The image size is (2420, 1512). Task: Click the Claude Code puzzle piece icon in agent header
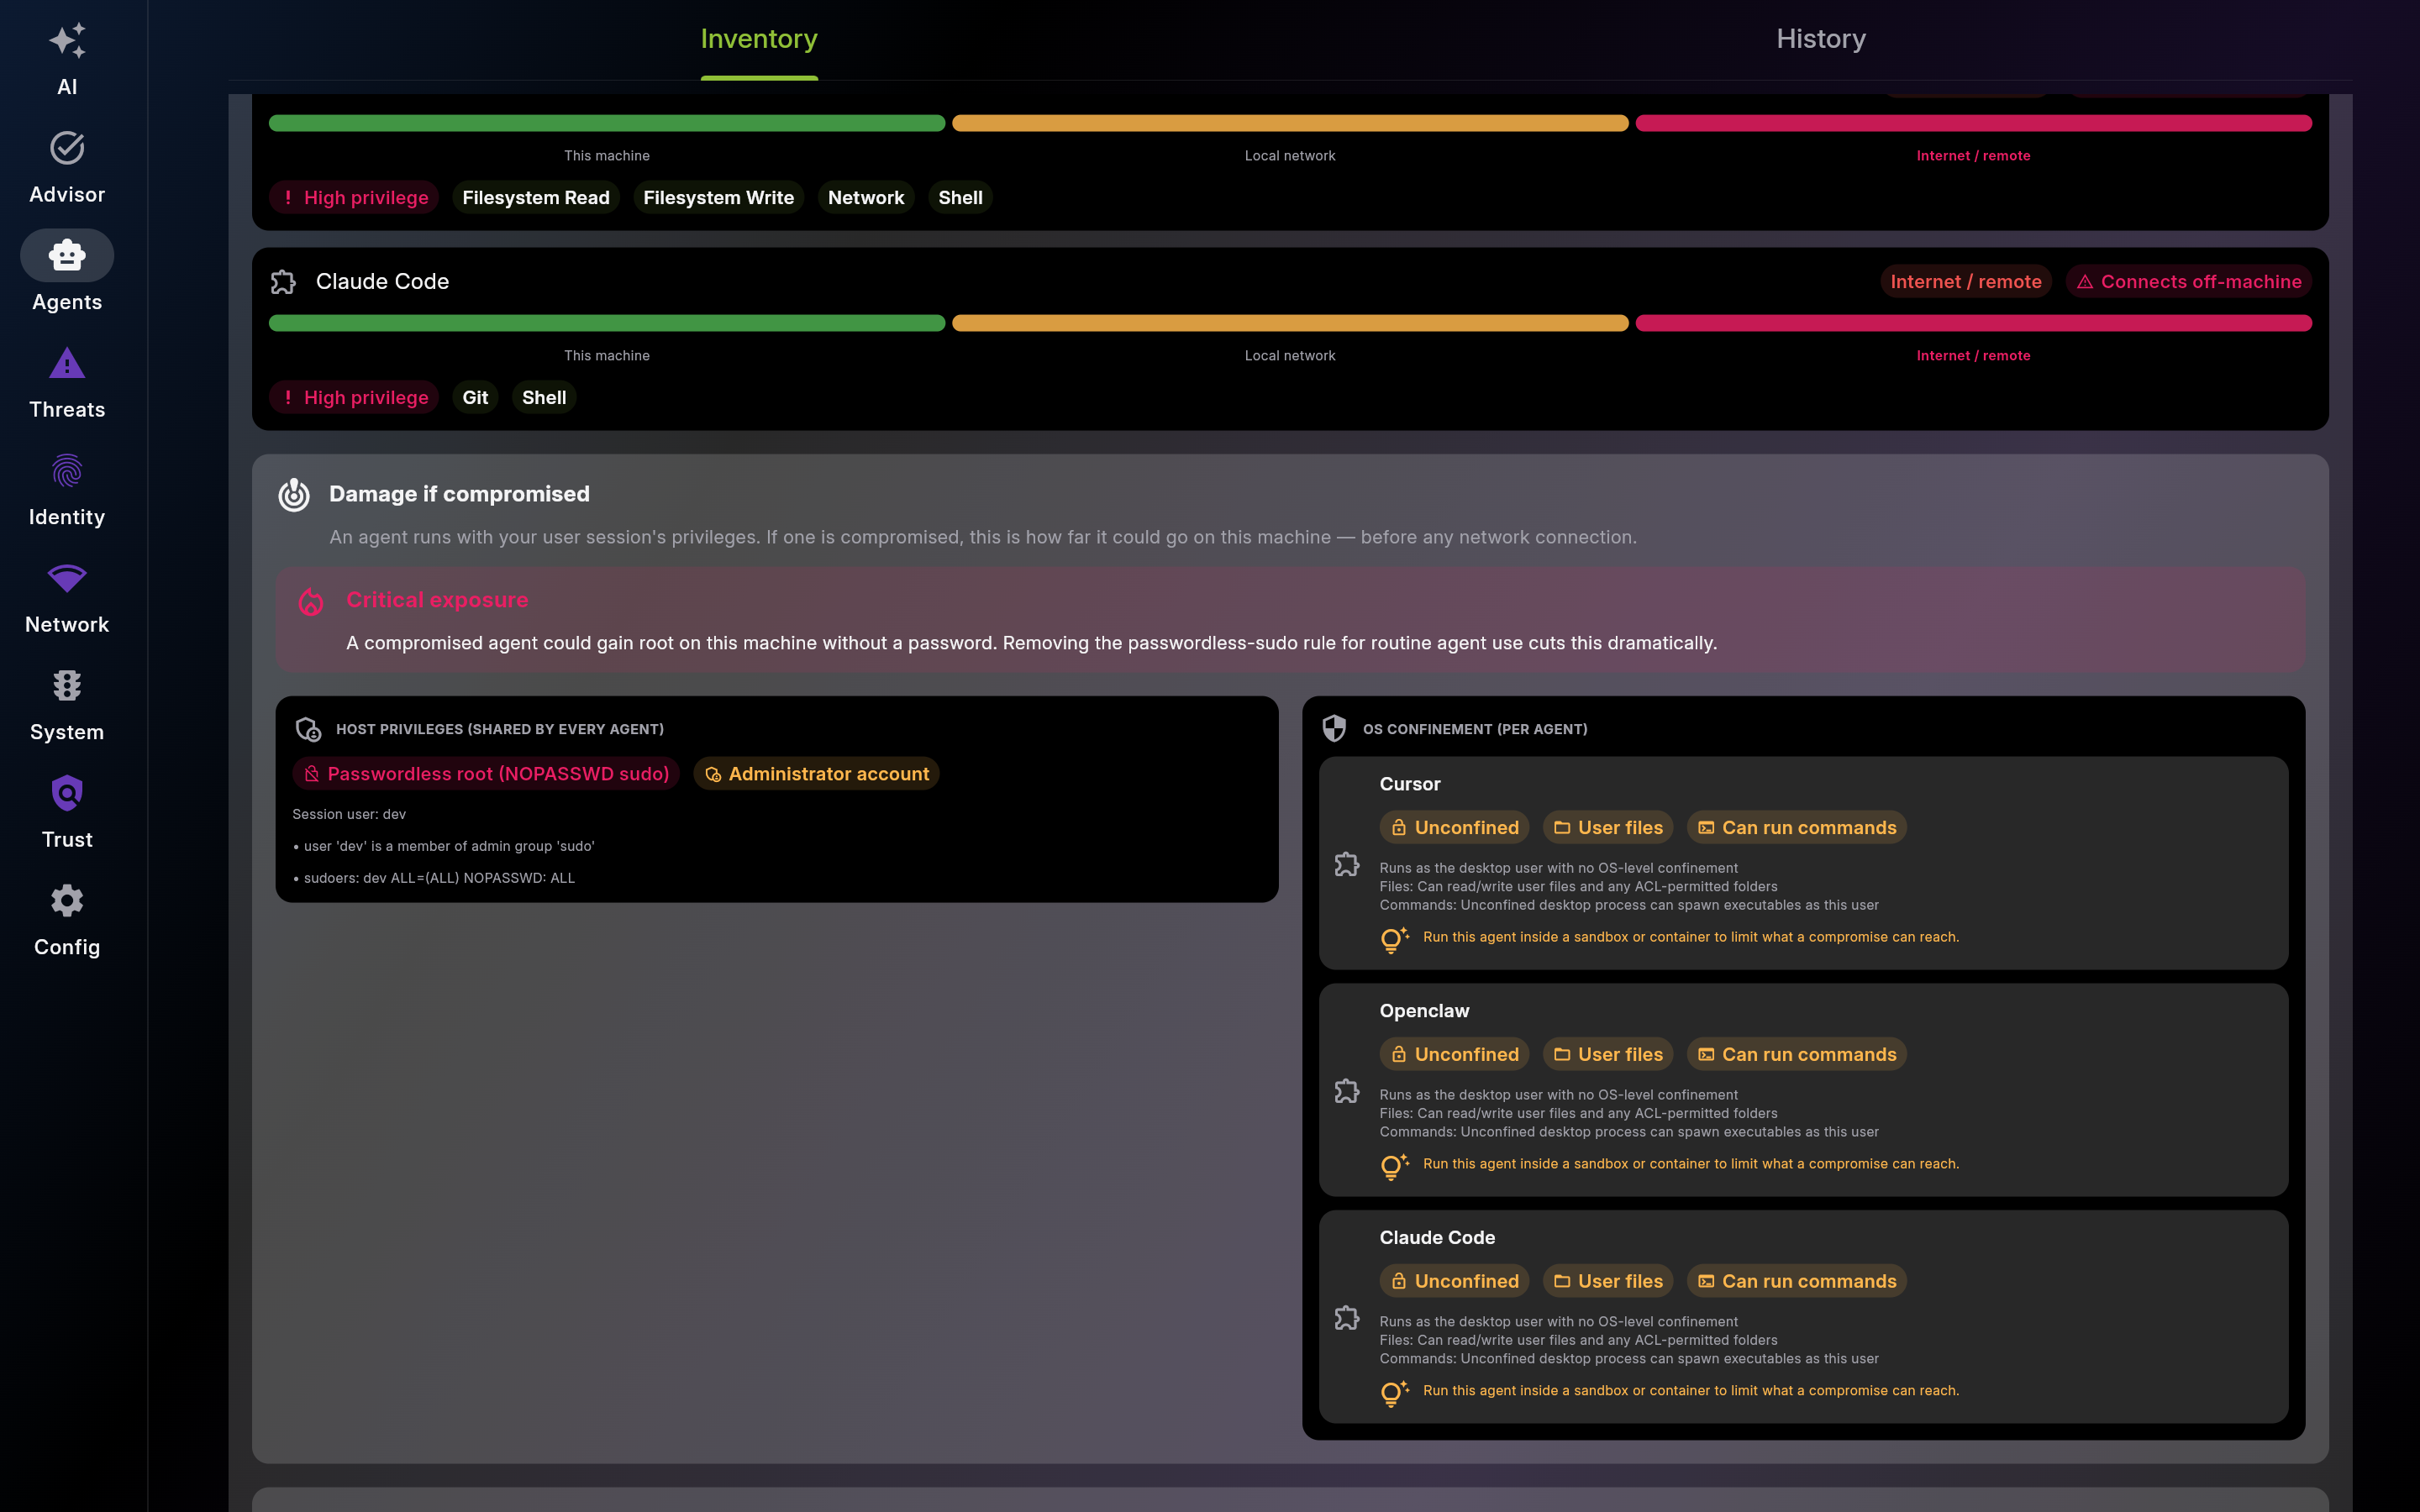(x=283, y=282)
